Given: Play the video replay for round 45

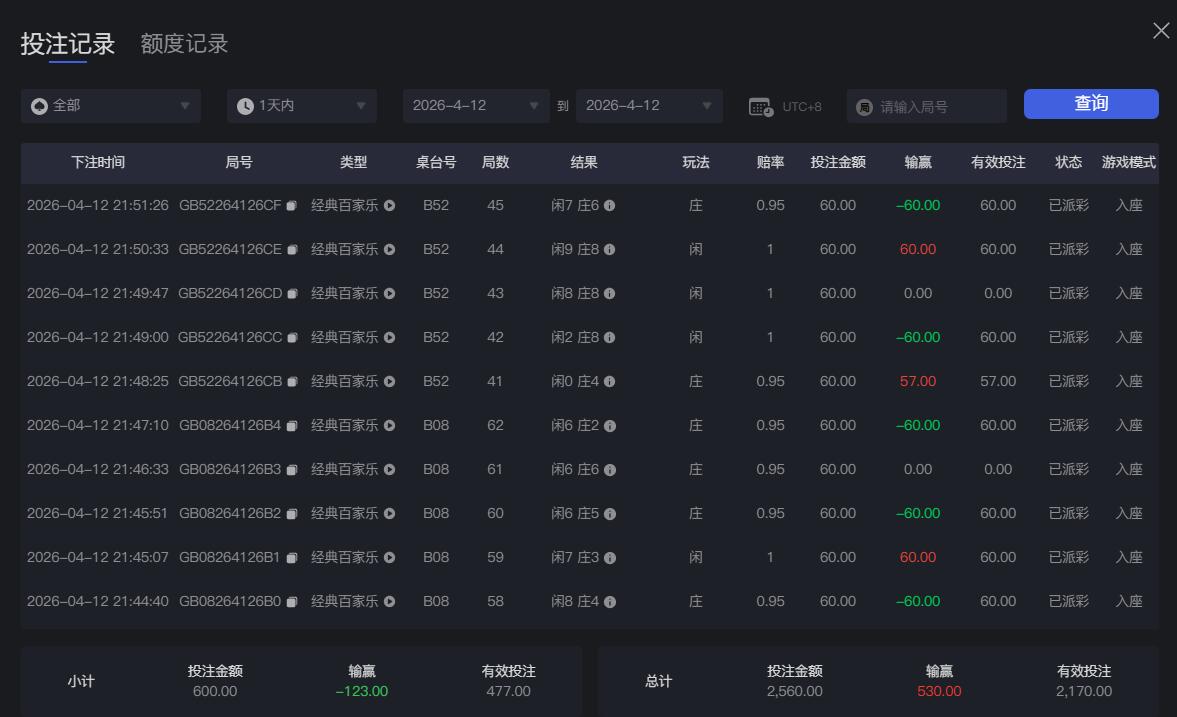Looking at the screenshot, I should tap(390, 205).
